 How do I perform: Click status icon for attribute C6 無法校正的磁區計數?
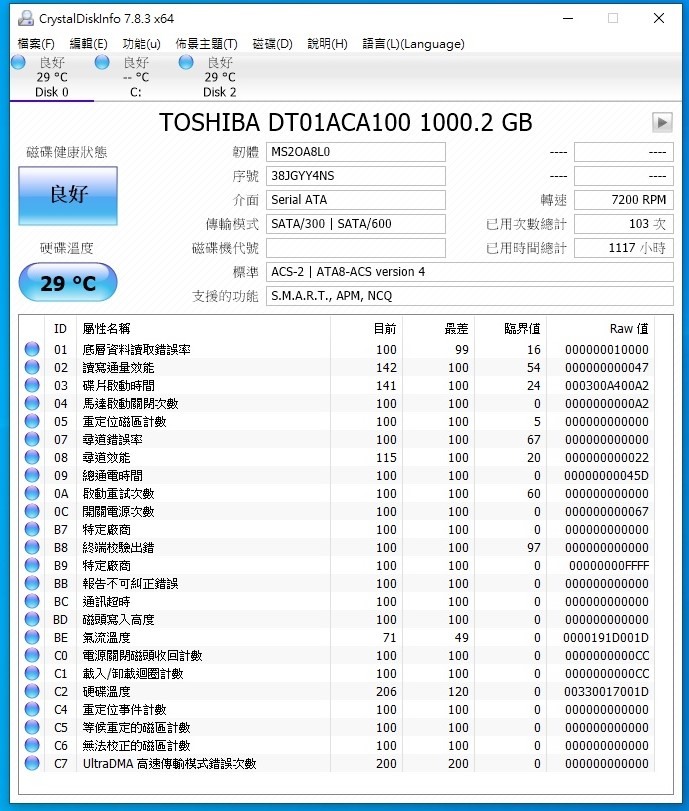pyautogui.click(x=32, y=745)
